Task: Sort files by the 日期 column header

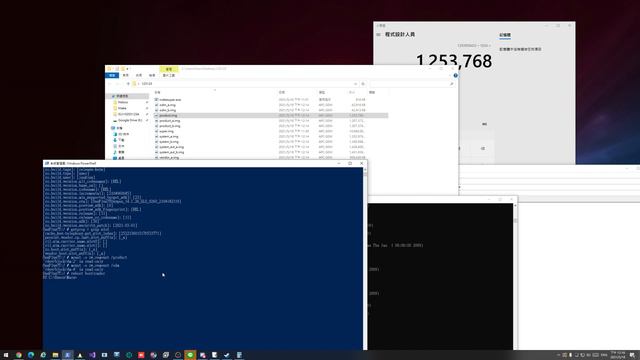Action: (x=282, y=93)
